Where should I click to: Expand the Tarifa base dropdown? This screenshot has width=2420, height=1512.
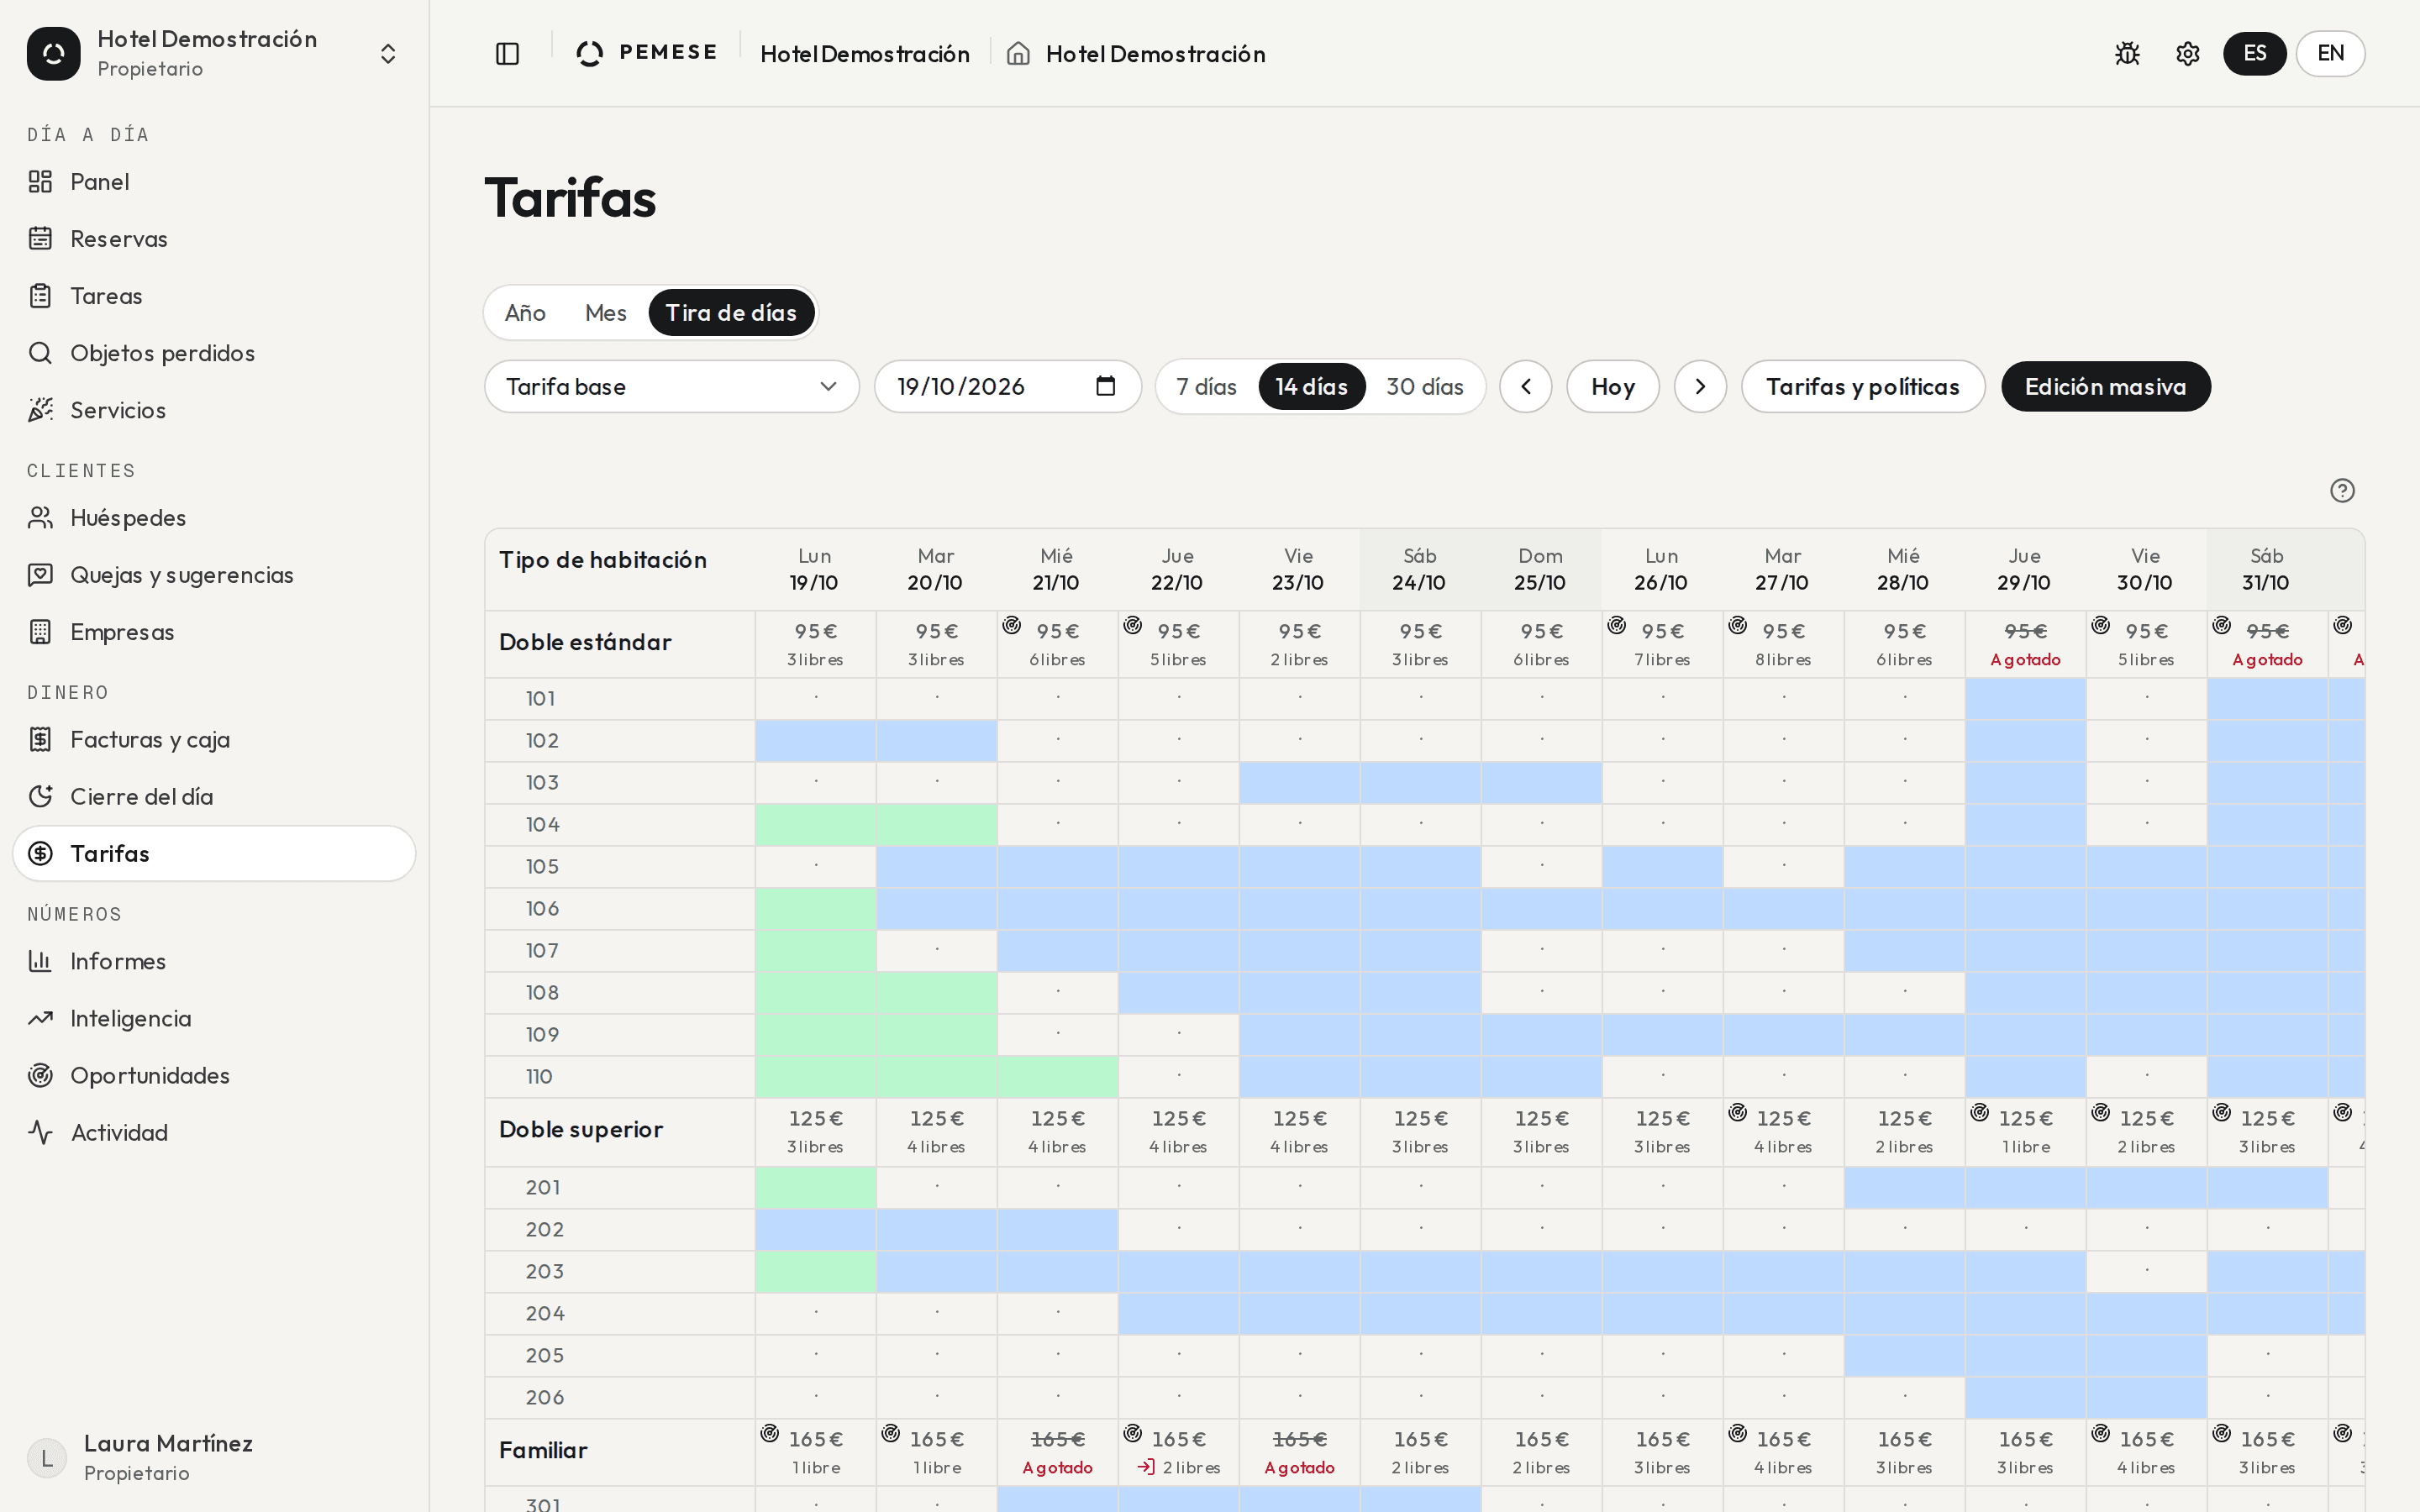coord(672,386)
